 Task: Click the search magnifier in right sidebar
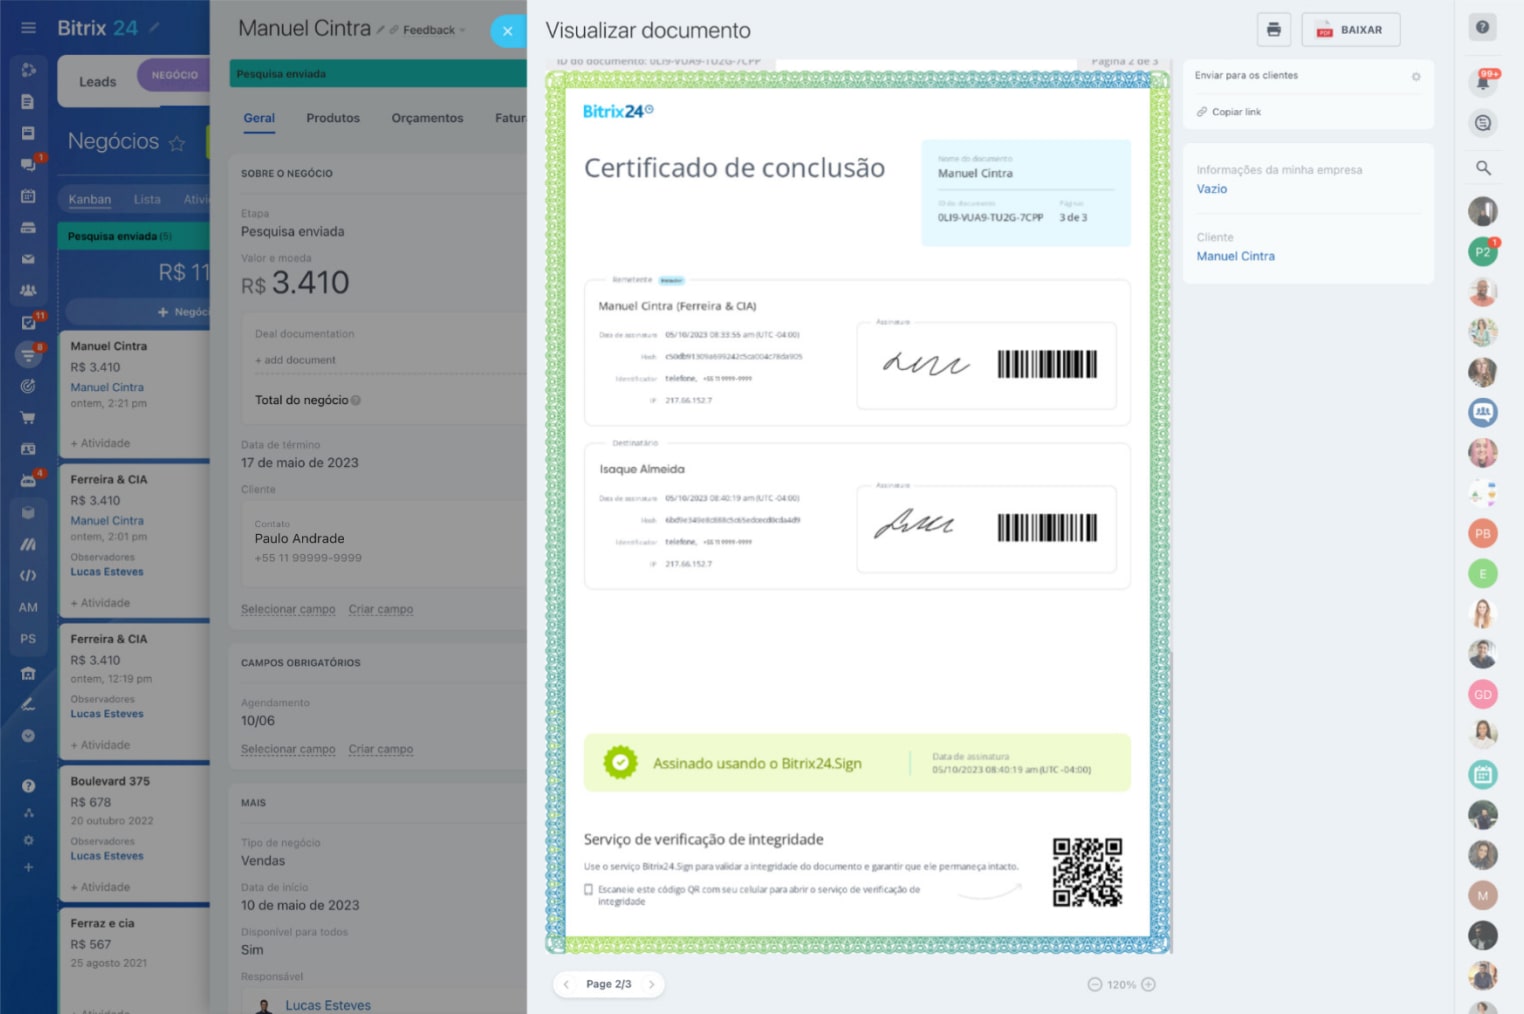pos(1483,168)
